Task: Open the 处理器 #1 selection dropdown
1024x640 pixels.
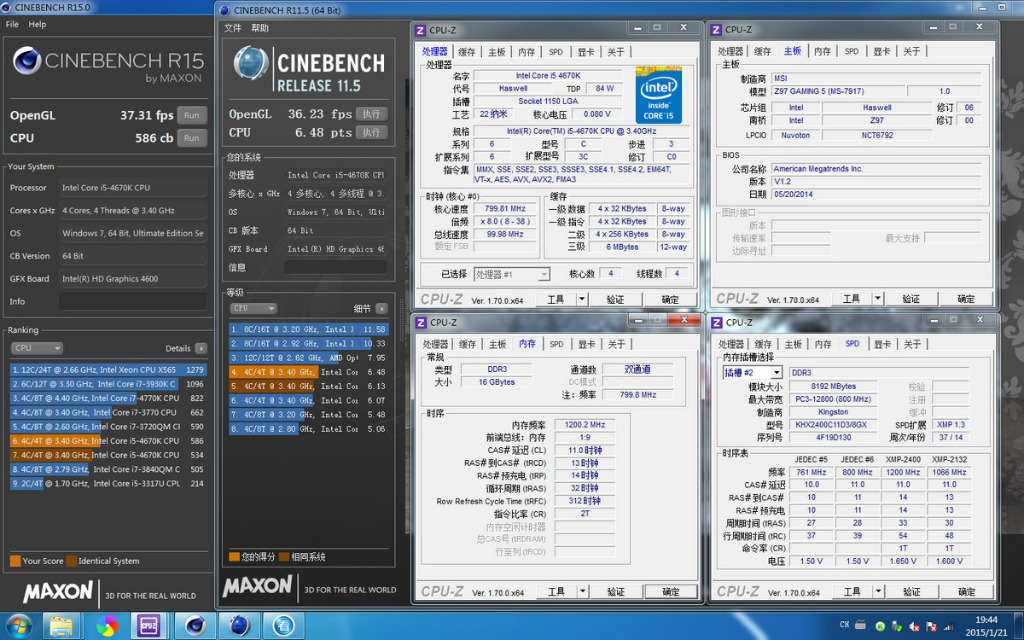Action: 511,274
